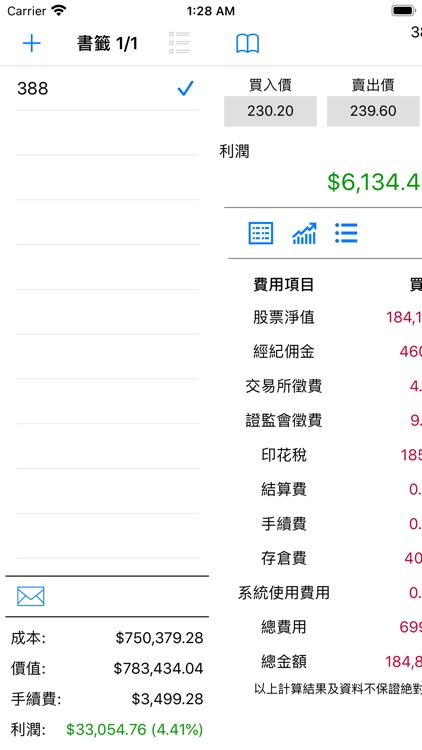Select the 印花稅 row label
The image size is (422, 750).
click(284, 455)
